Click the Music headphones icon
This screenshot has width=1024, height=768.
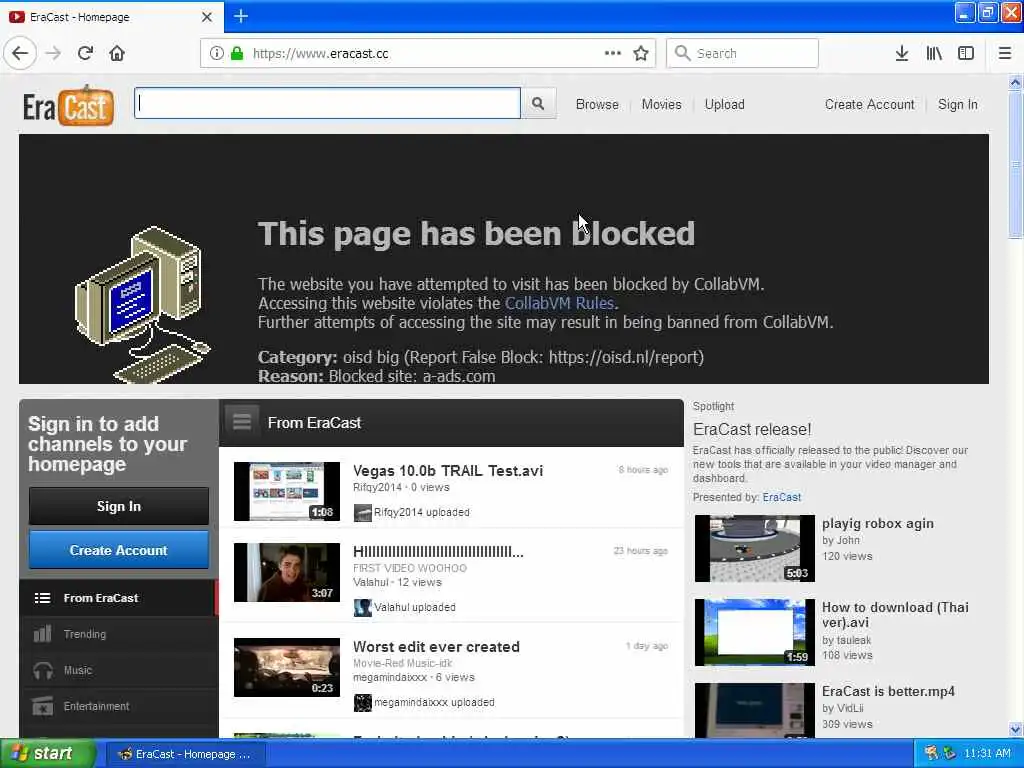(42, 670)
